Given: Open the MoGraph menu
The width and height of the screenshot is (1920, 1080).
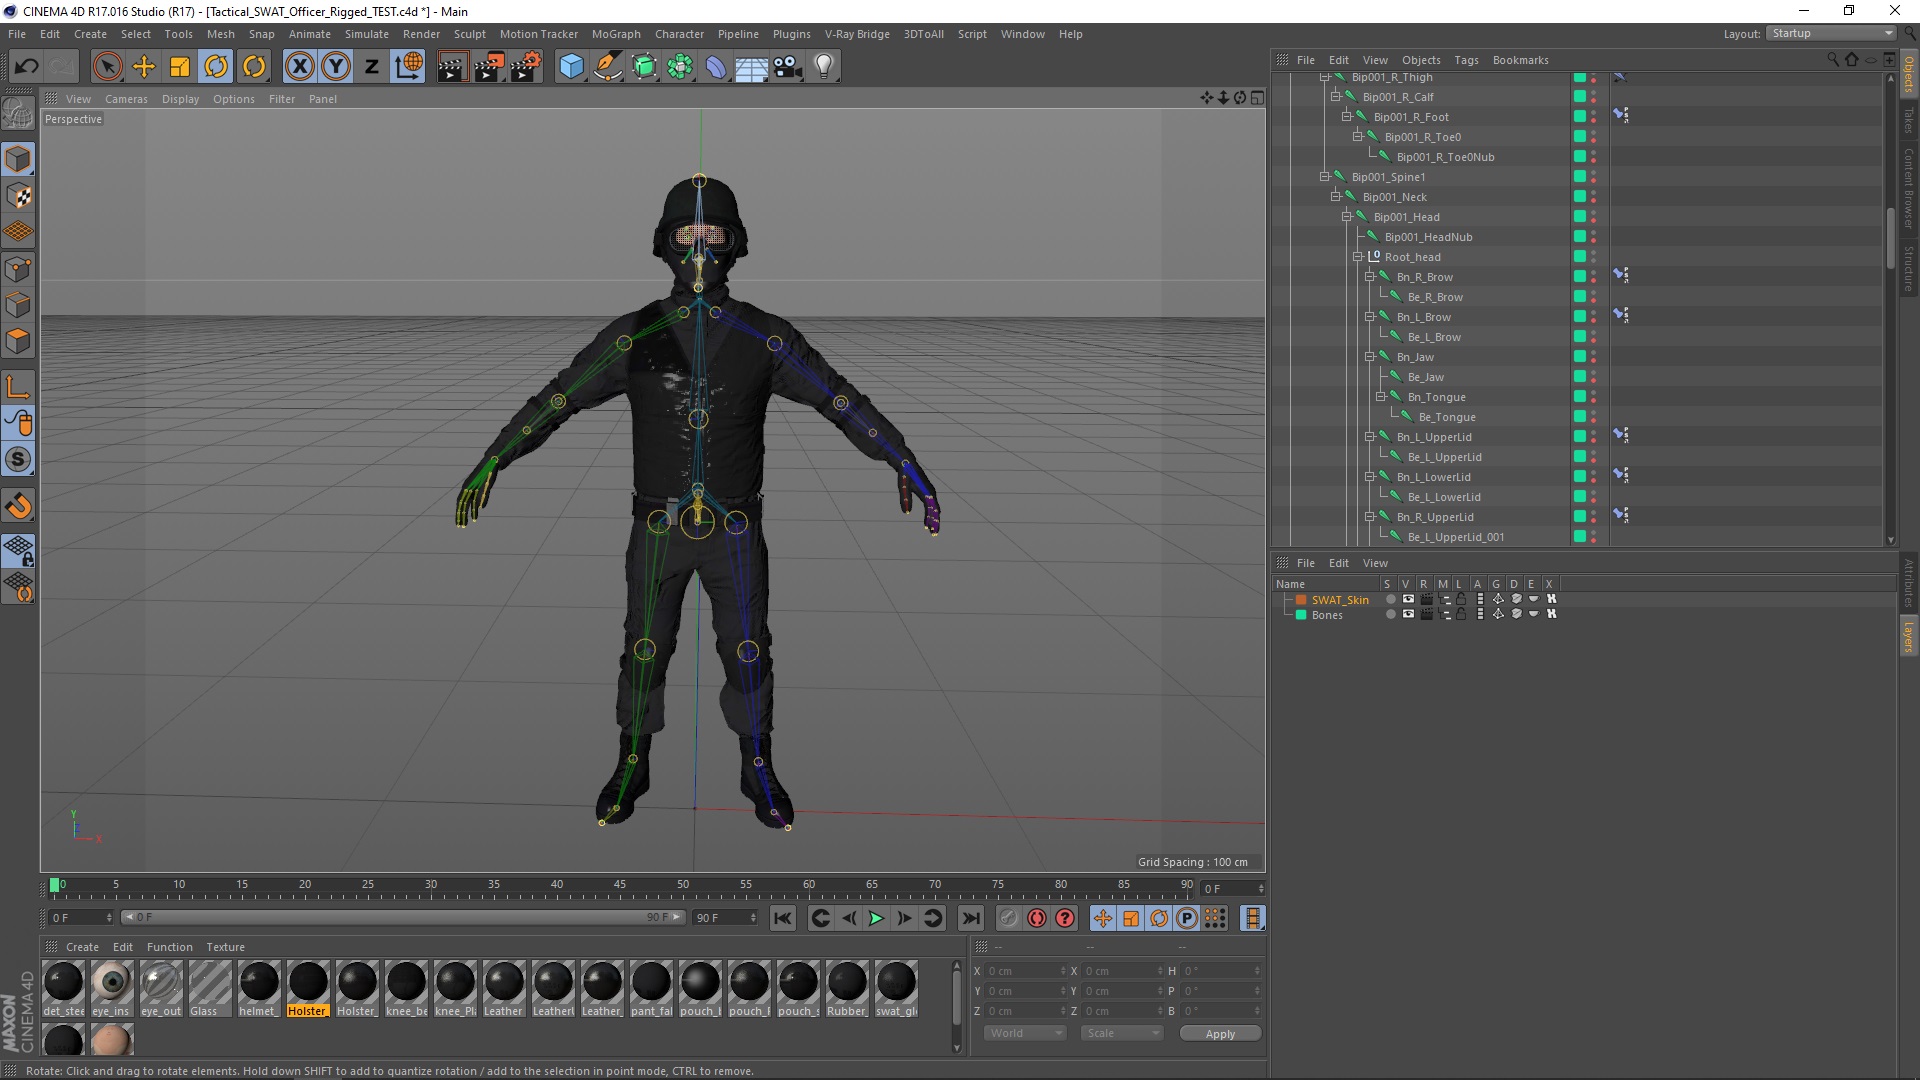Looking at the screenshot, I should point(616,34).
